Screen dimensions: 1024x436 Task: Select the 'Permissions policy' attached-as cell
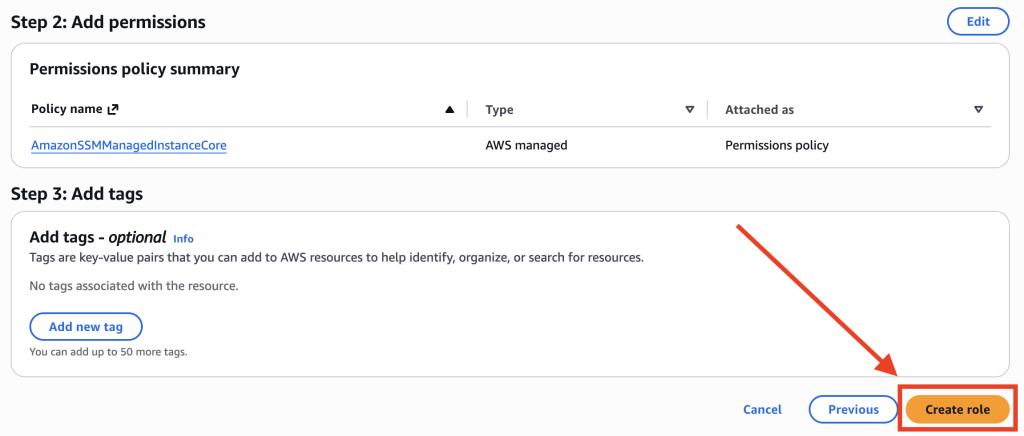pyautogui.click(x=776, y=146)
